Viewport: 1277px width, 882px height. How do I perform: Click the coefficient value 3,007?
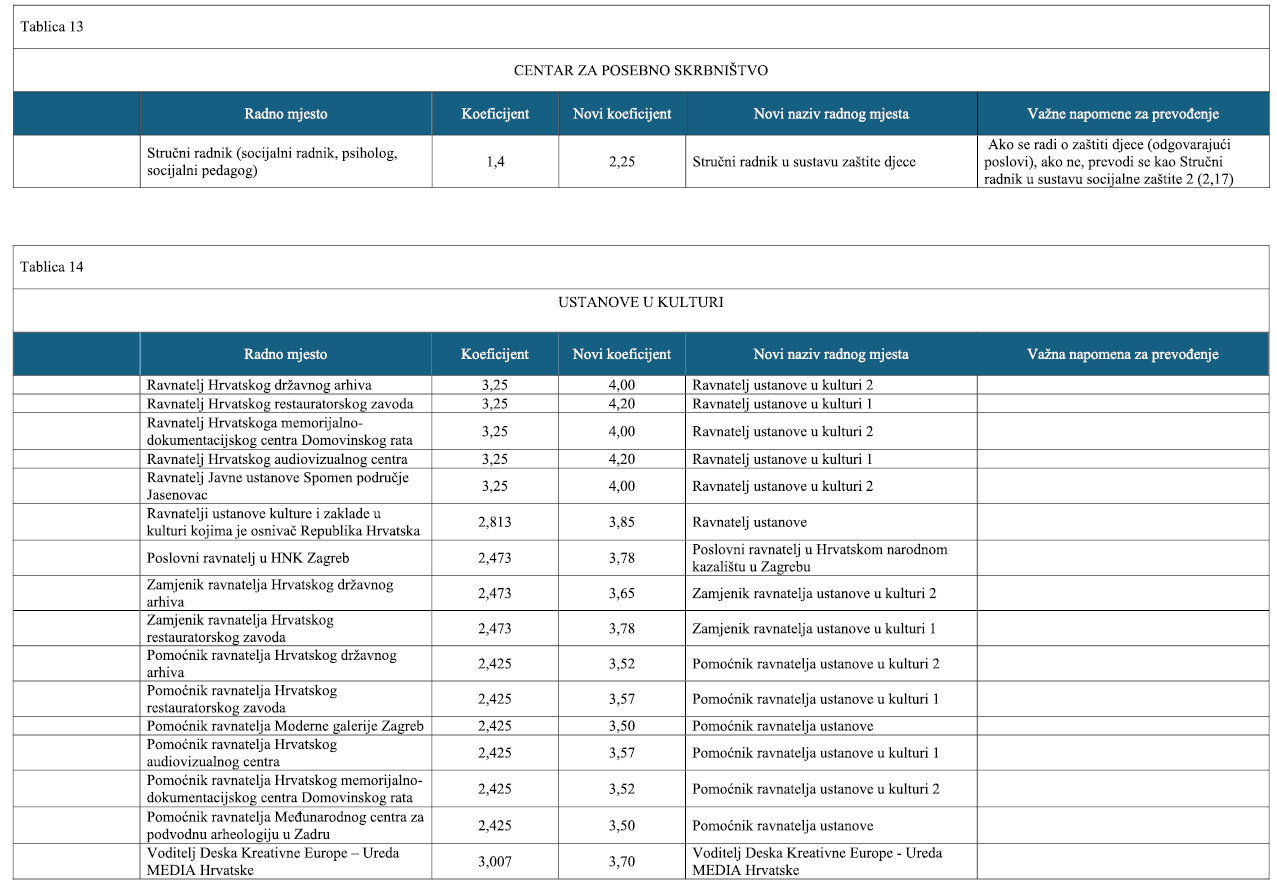tap(495, 862)
